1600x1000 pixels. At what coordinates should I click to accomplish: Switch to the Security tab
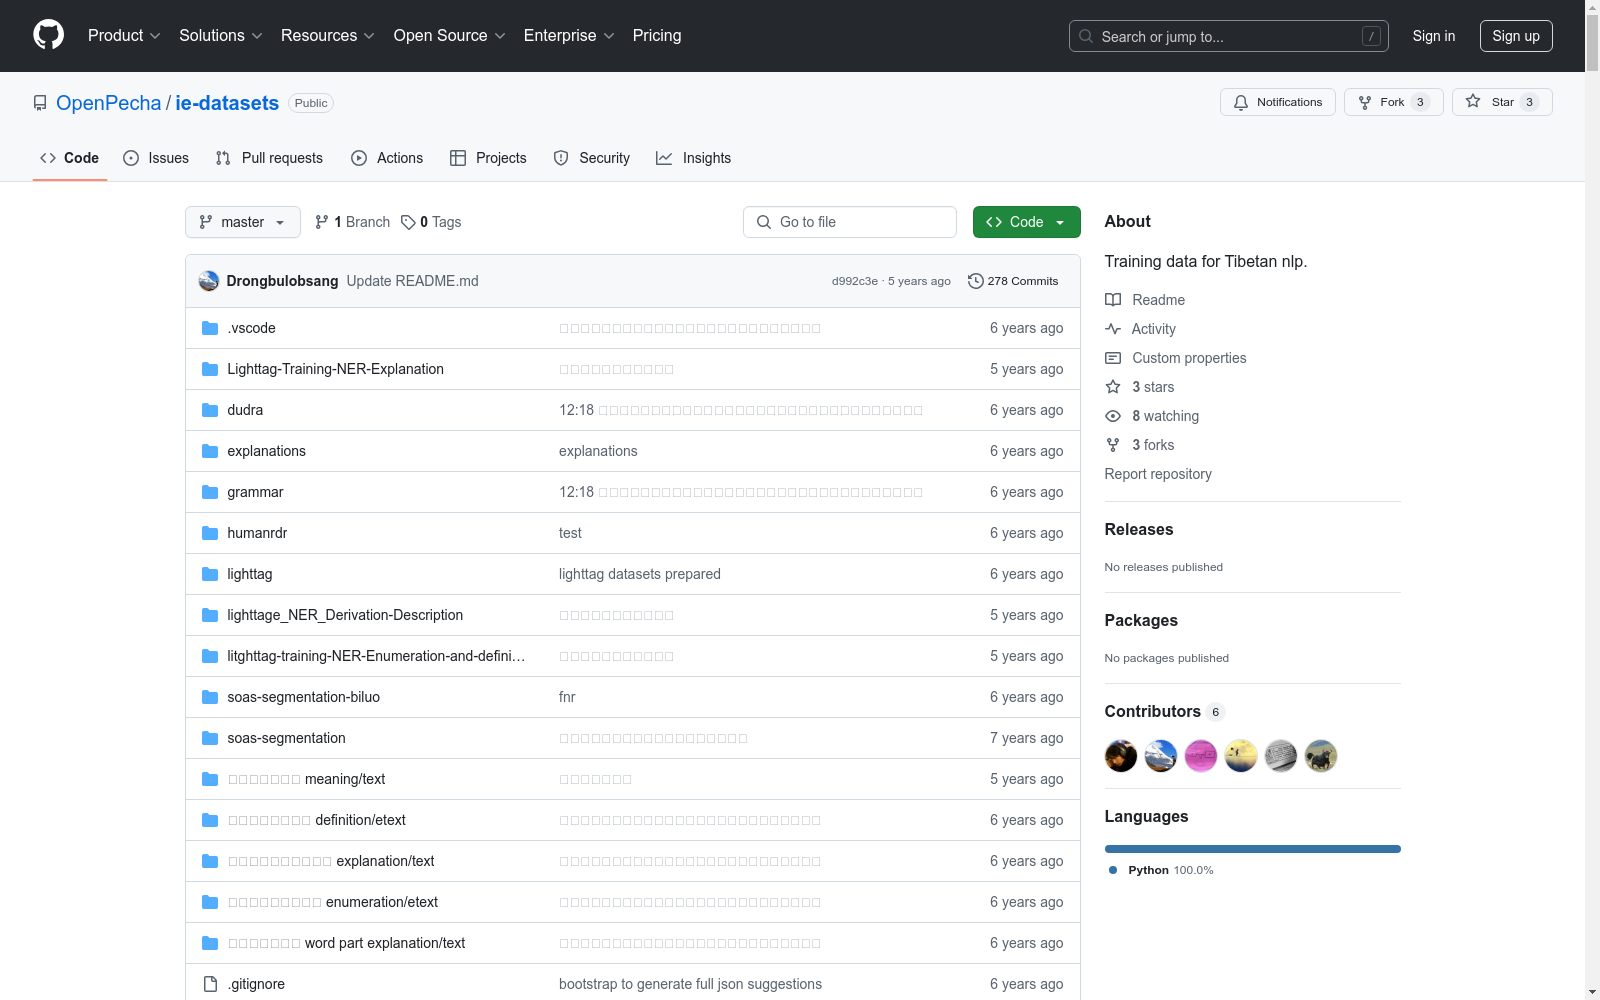coord(592,158)
